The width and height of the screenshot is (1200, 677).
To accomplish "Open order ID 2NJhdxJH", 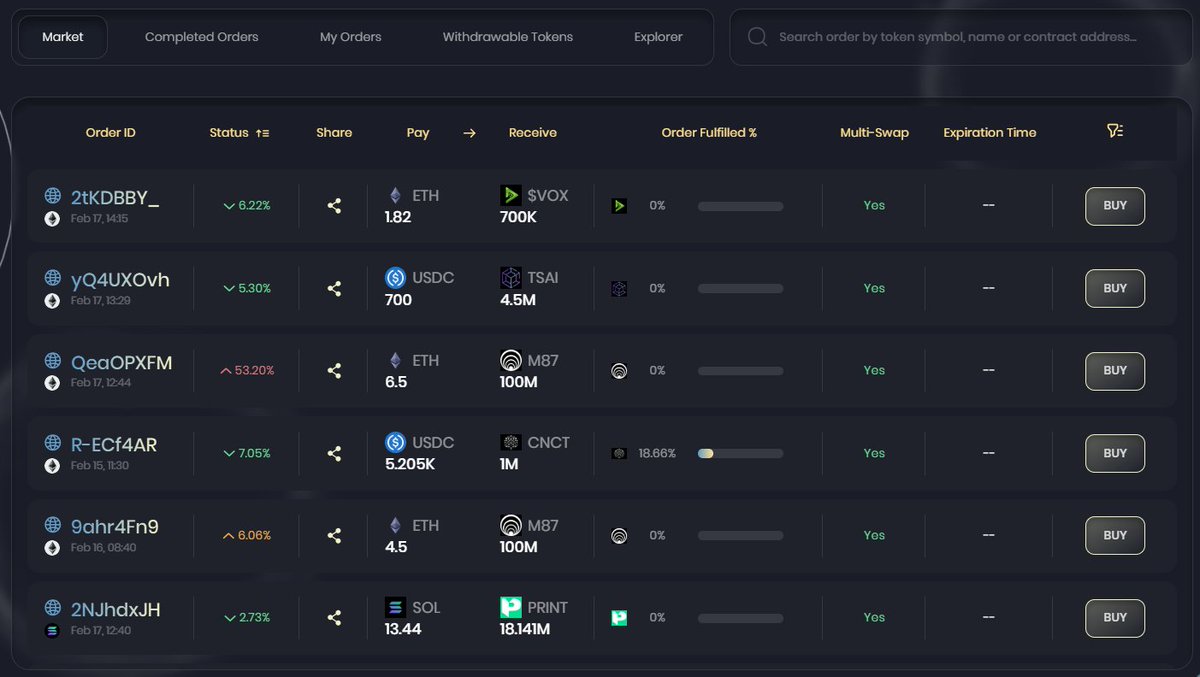I will coord(116,609).
